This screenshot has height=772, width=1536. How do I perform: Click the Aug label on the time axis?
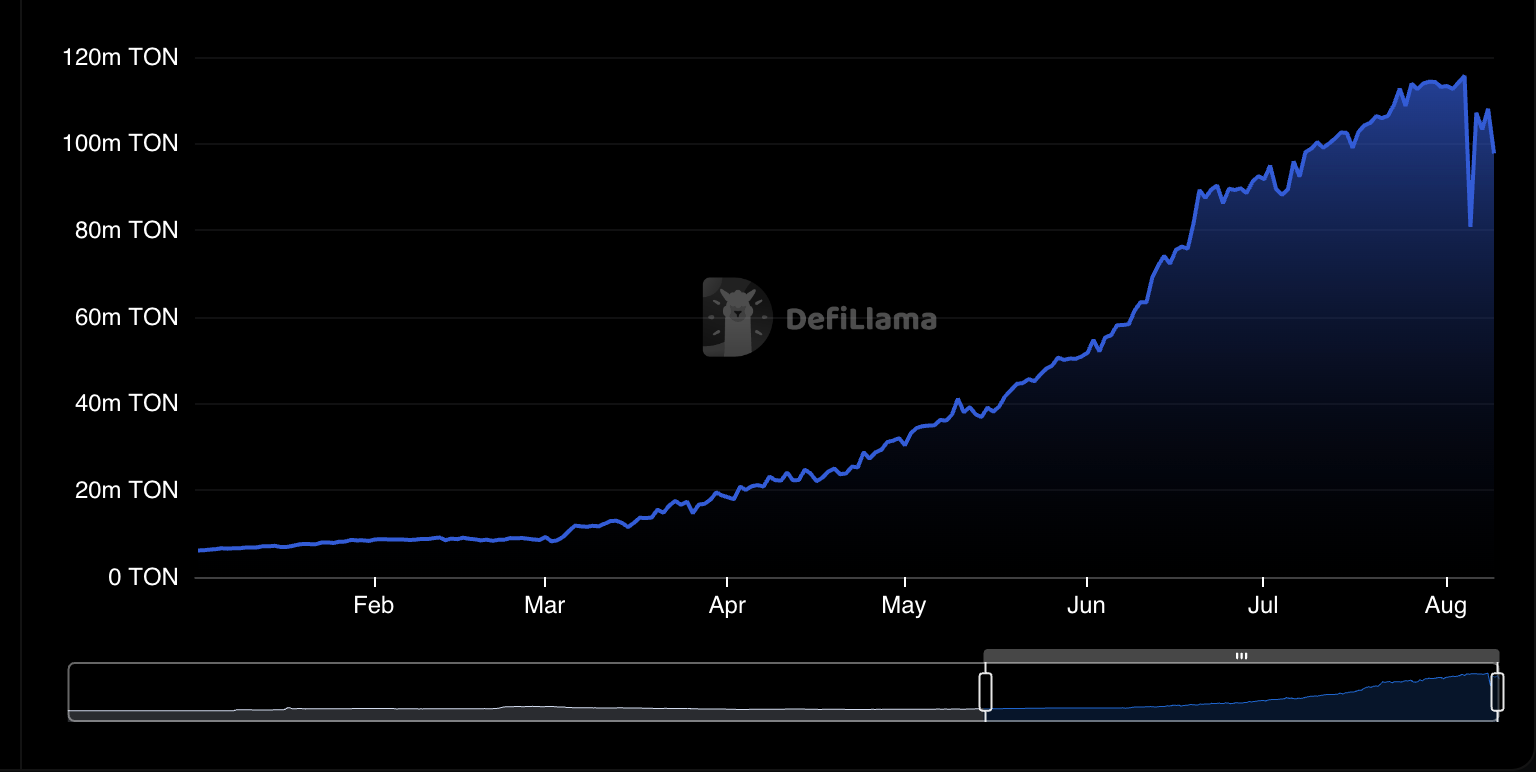click(x=1446, y=606)
